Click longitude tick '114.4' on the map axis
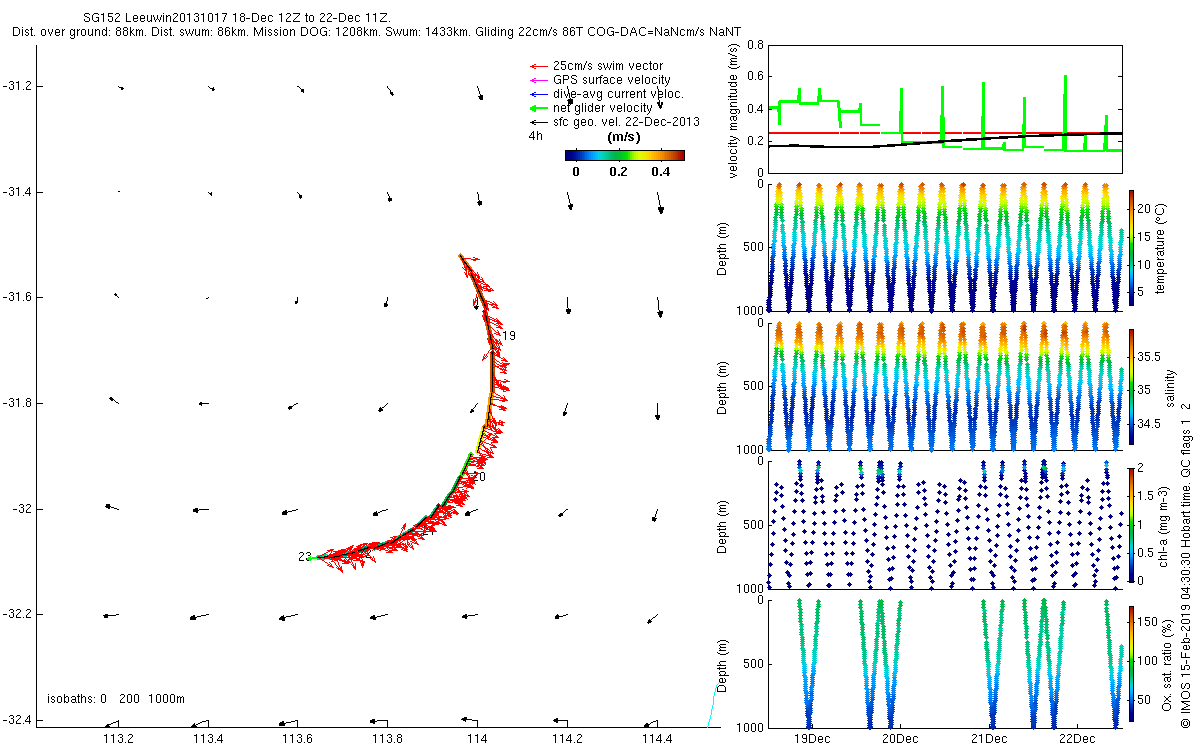 tap(656, 739)
